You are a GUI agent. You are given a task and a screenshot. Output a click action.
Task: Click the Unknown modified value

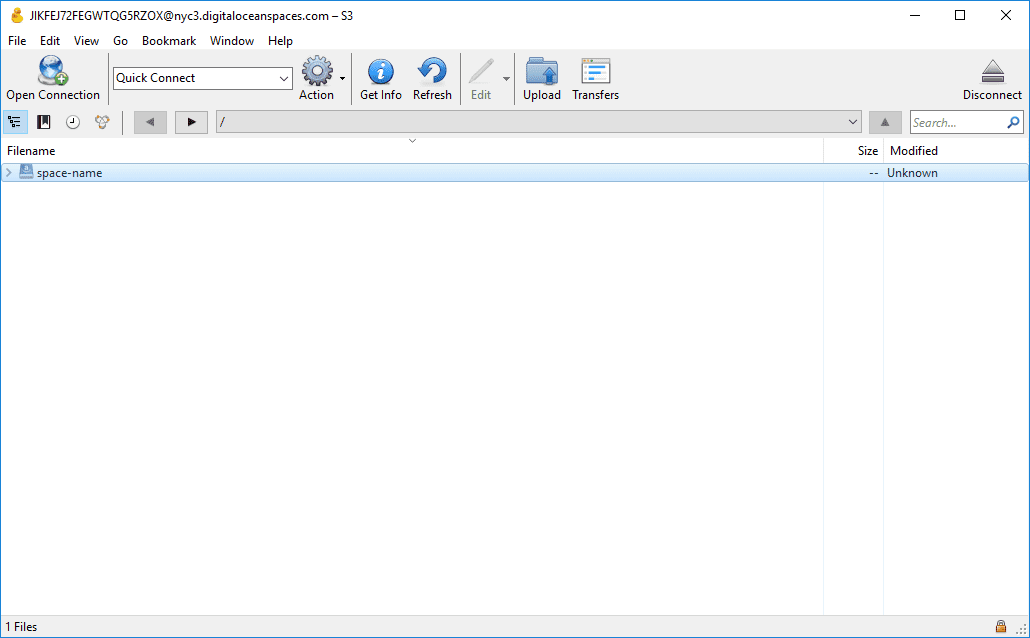click(912, 173)
